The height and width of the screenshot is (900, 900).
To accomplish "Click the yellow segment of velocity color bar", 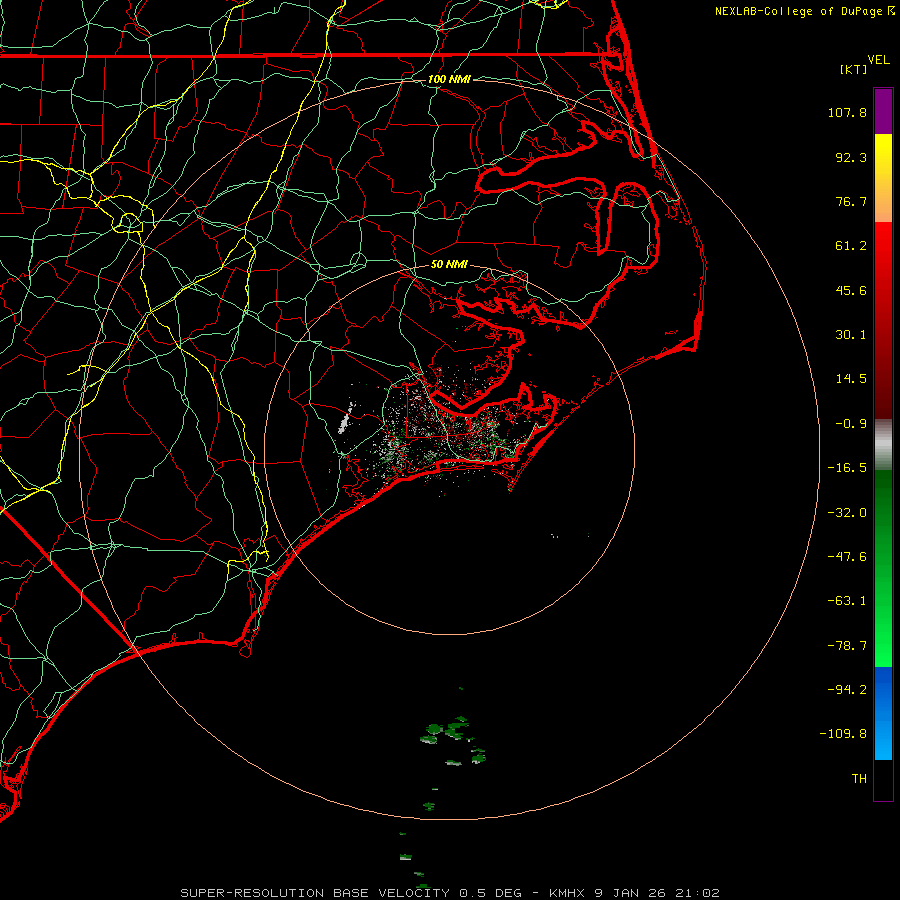I will (x=883, y=155).
